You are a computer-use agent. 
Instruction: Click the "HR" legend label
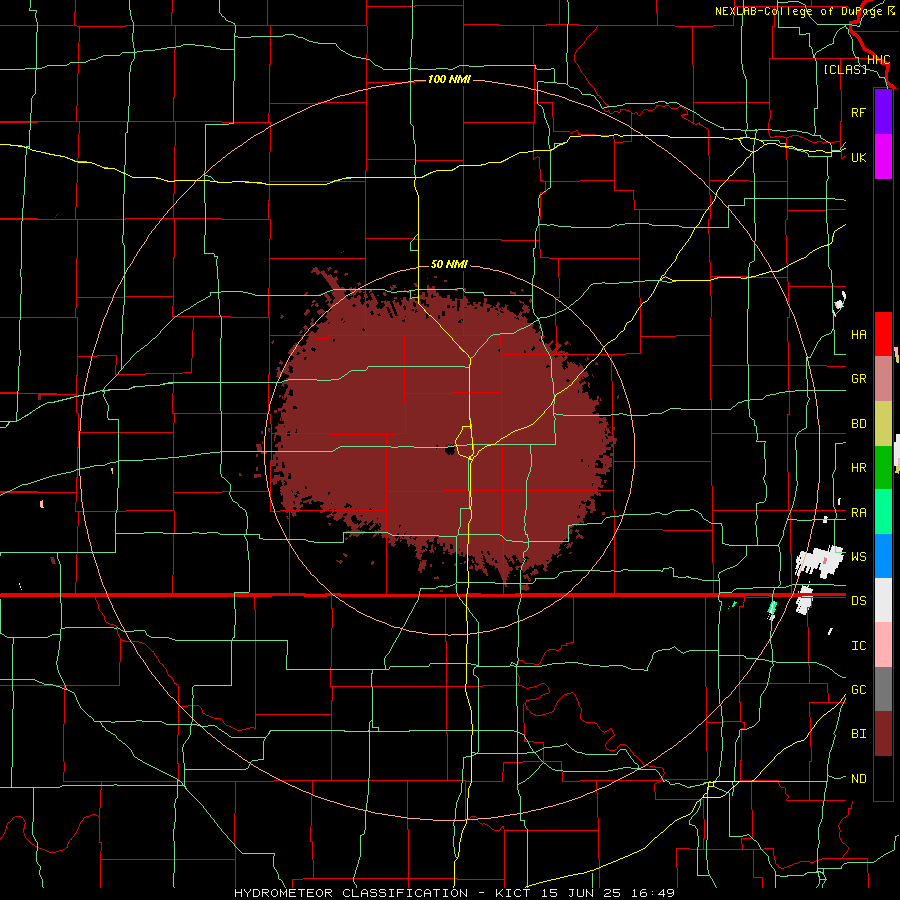(x=858, y=468)
